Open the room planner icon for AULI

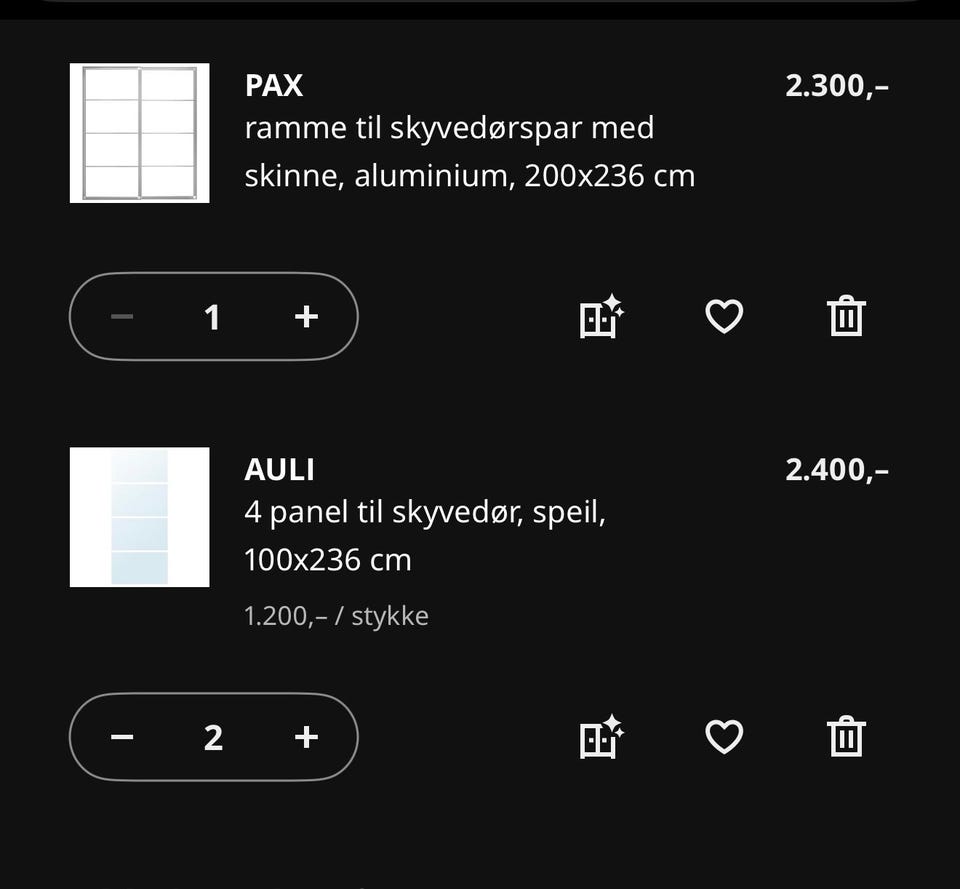(x=602, y=737)
